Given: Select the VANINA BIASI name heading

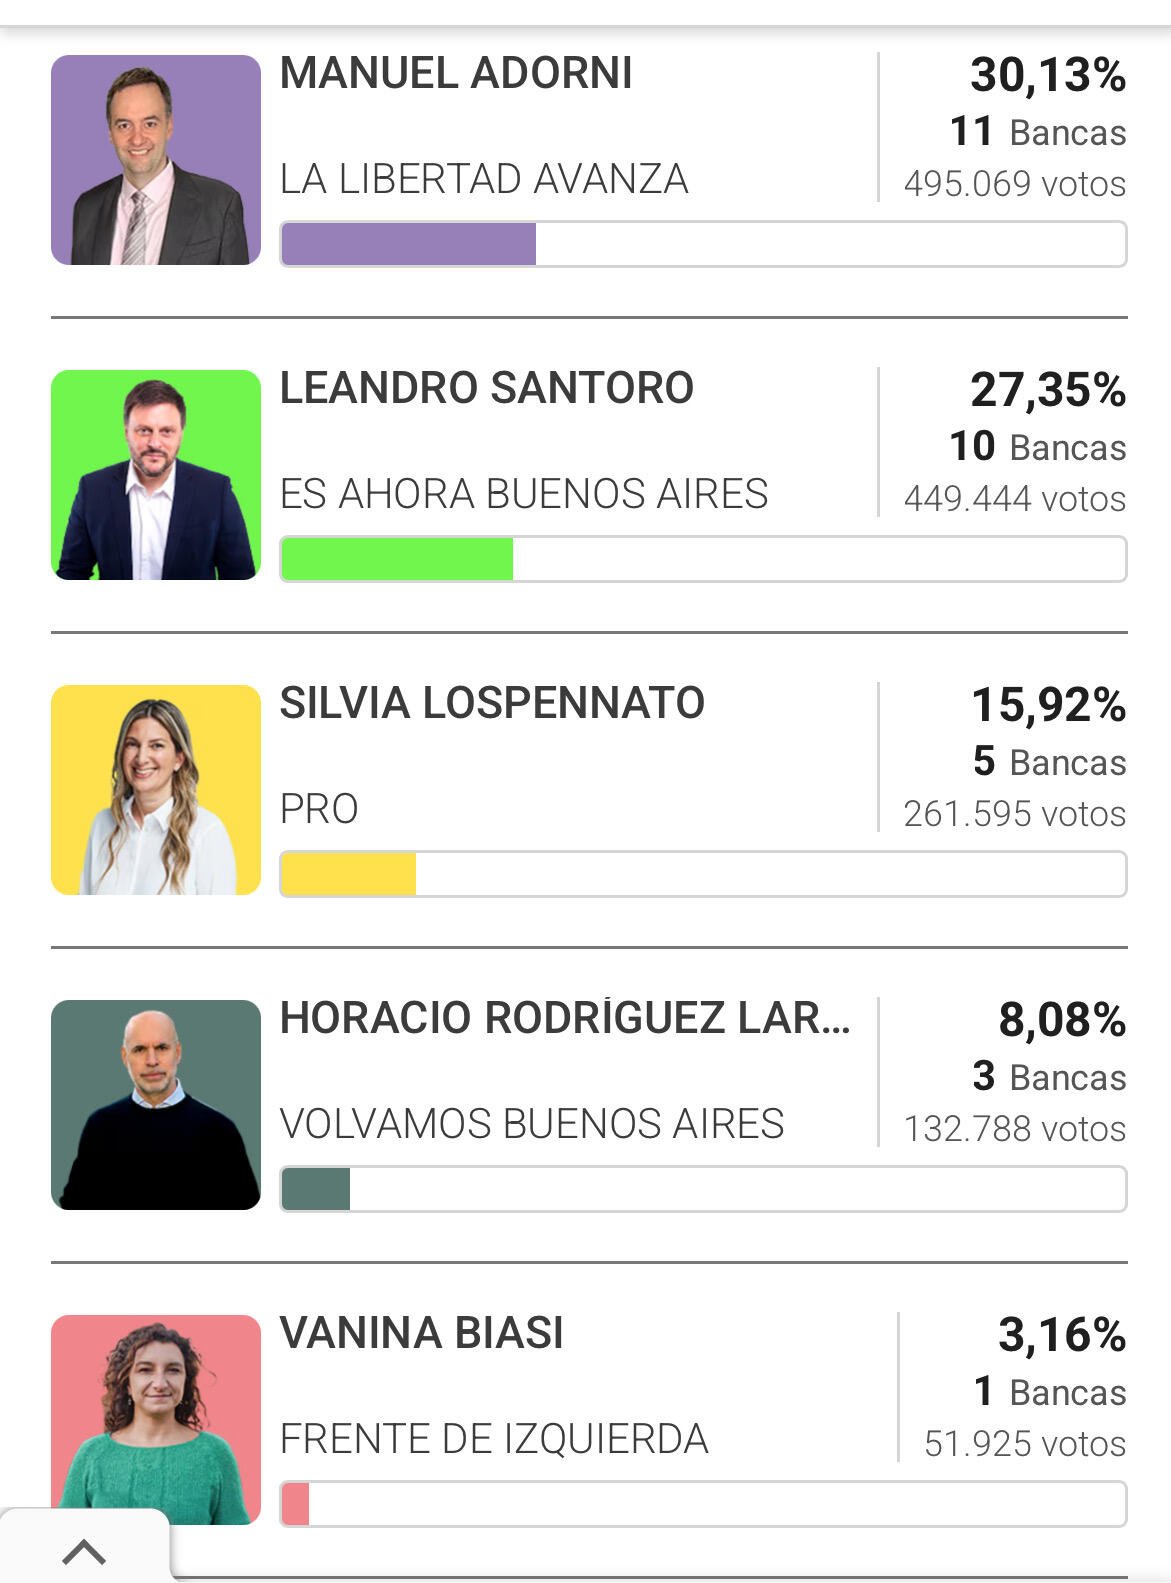Looking at the screenshot, I should point(422,1333).
